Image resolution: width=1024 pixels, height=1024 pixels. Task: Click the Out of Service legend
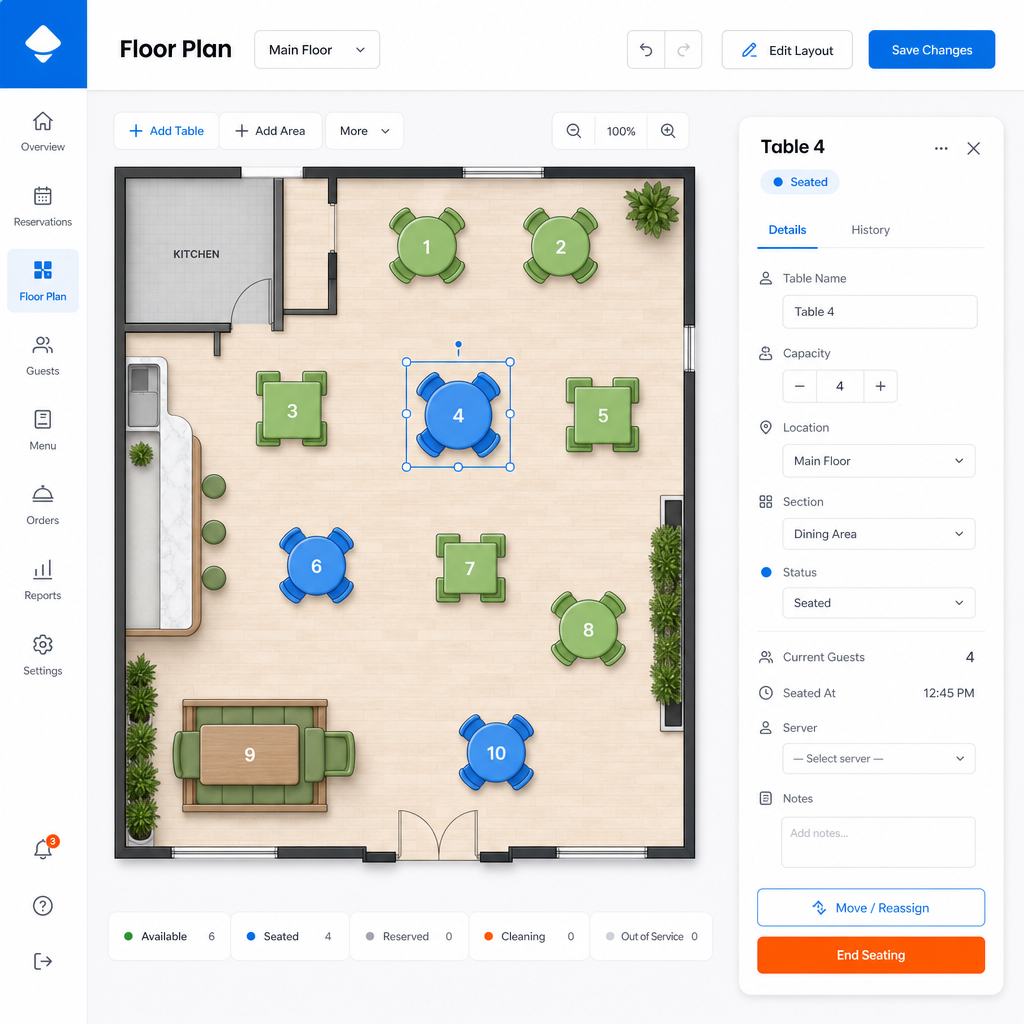tap(651, 936)
